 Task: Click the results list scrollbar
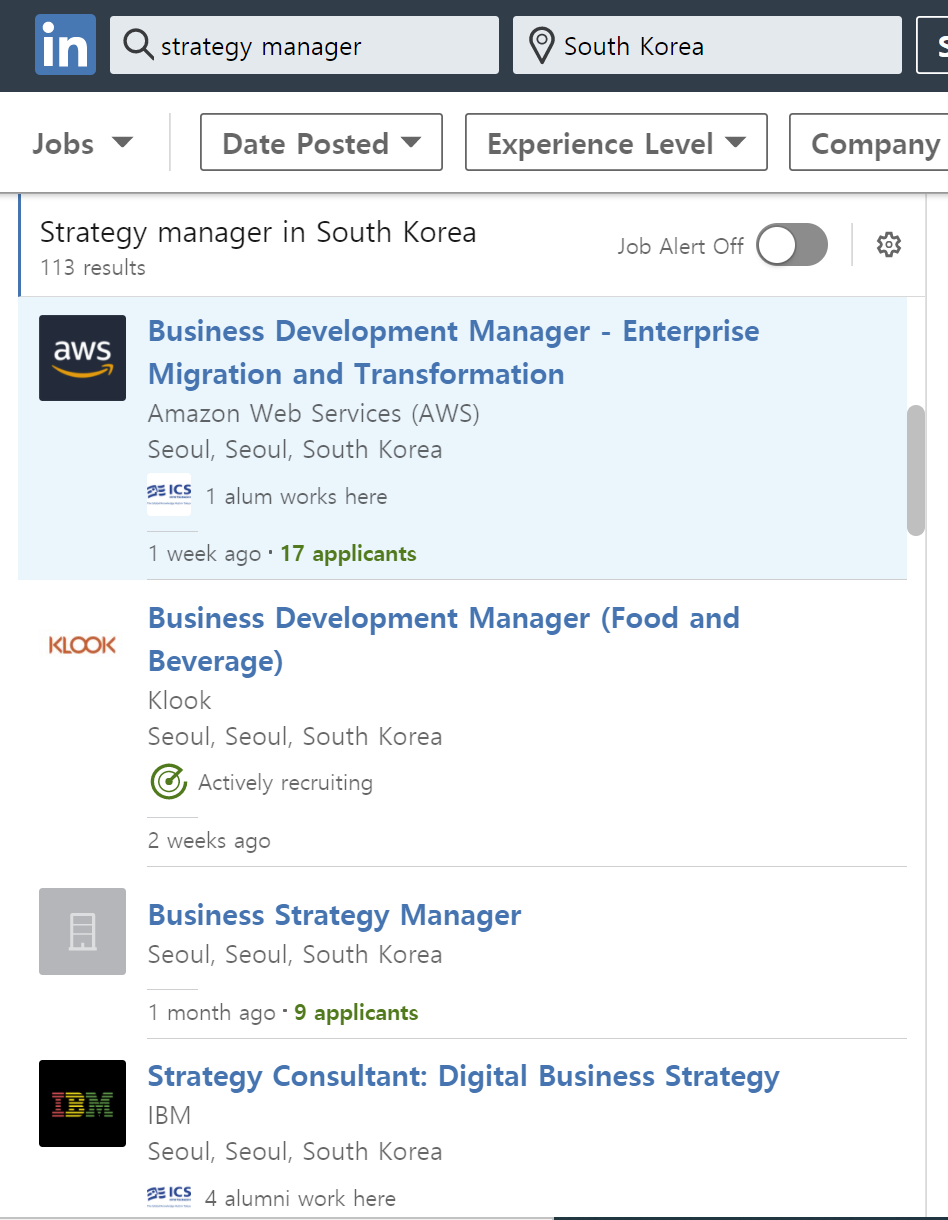[x=915, y=470]
